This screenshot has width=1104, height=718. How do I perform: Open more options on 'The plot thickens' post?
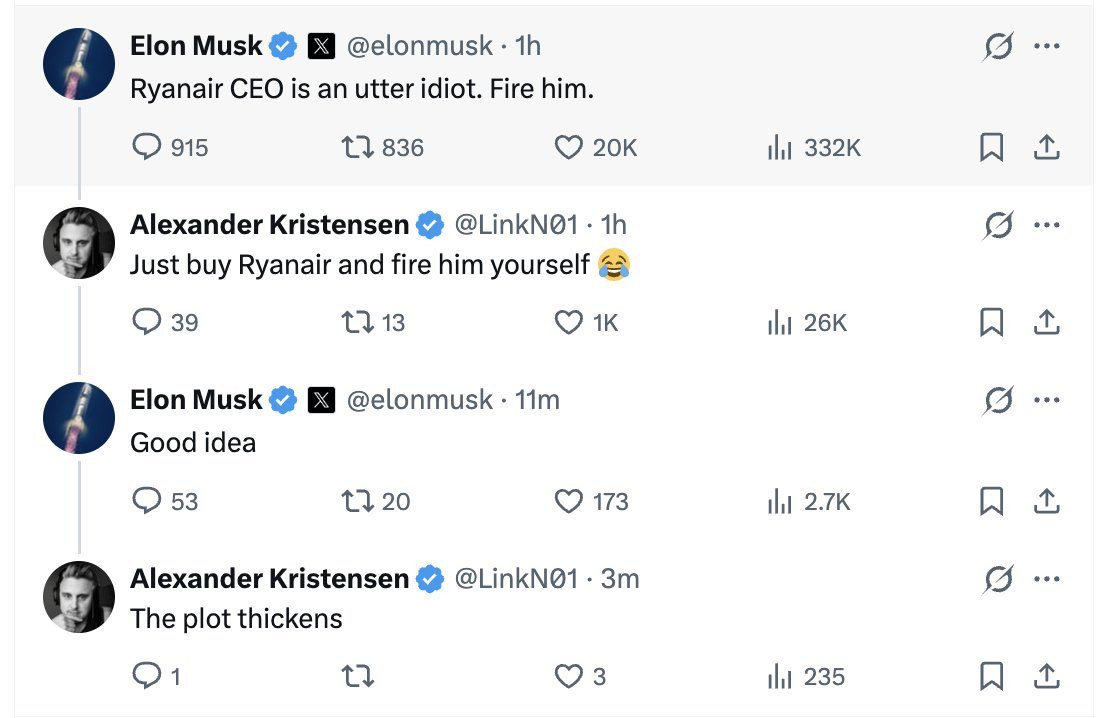point(1046,578)
